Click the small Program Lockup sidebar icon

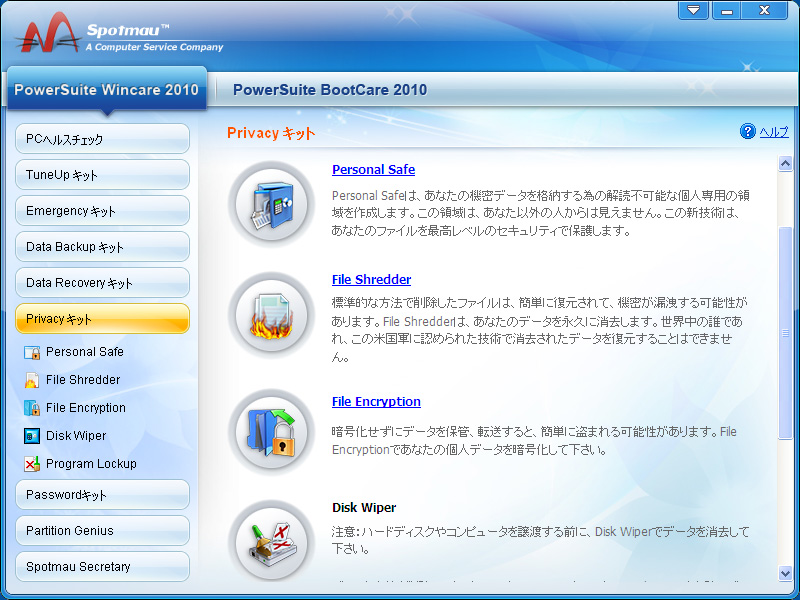(32, 464)
